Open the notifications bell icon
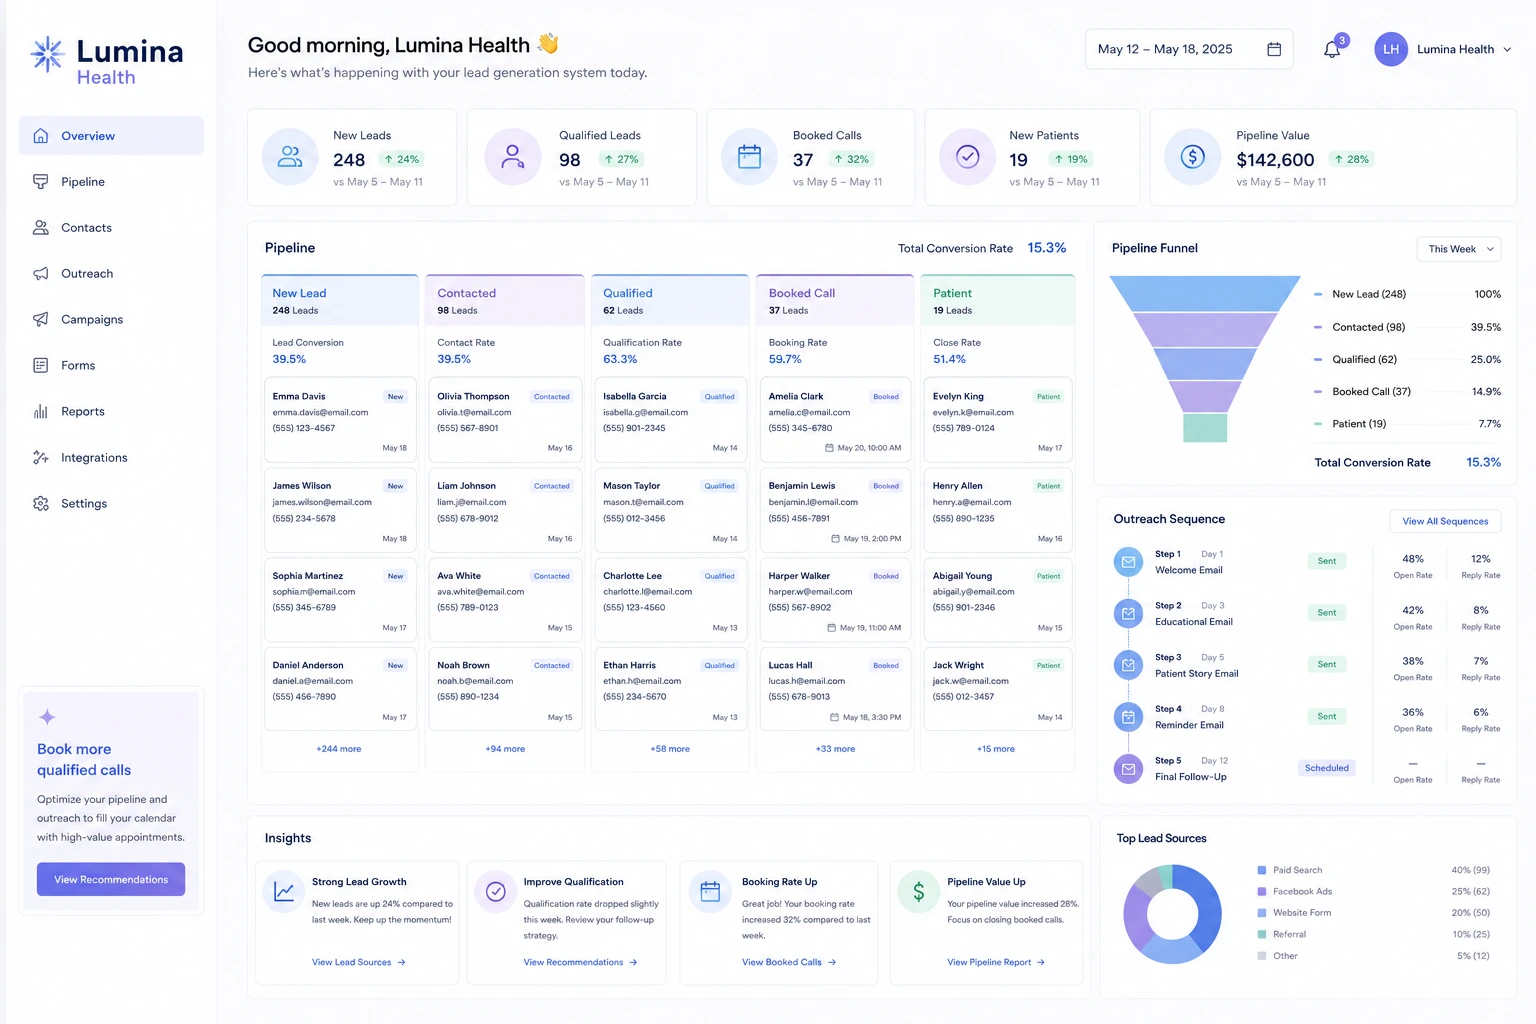The image size is (1536, 1024). [x=1332, y=49]
